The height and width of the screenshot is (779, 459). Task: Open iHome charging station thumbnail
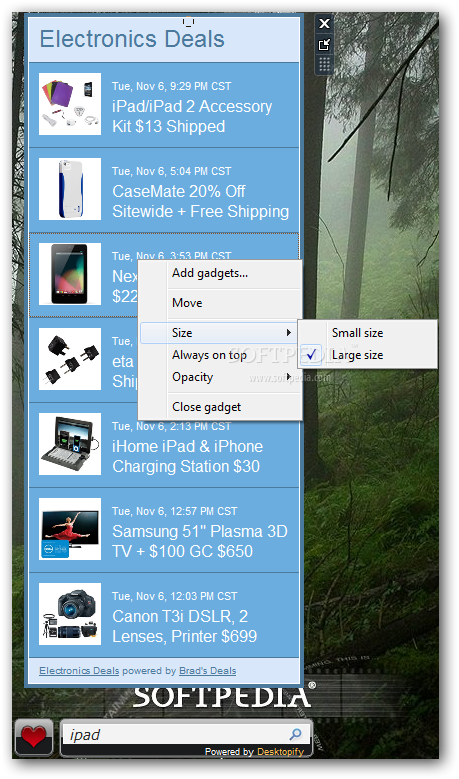coord(70,444)
